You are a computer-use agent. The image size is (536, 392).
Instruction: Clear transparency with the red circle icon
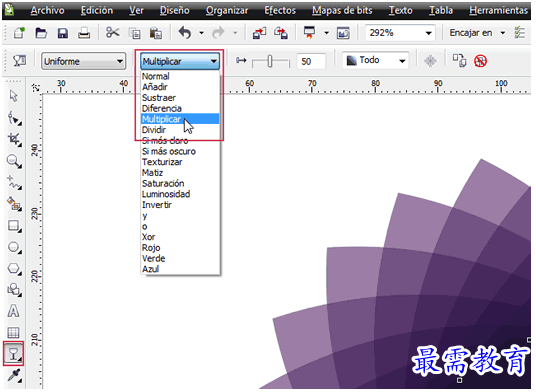[x=480, y=61]
